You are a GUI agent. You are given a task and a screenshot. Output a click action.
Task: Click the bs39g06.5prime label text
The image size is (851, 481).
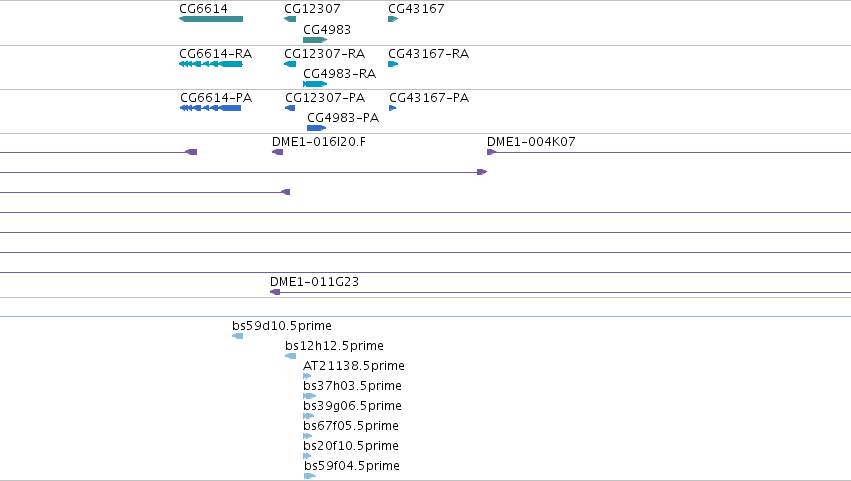(x=352, y=406)
